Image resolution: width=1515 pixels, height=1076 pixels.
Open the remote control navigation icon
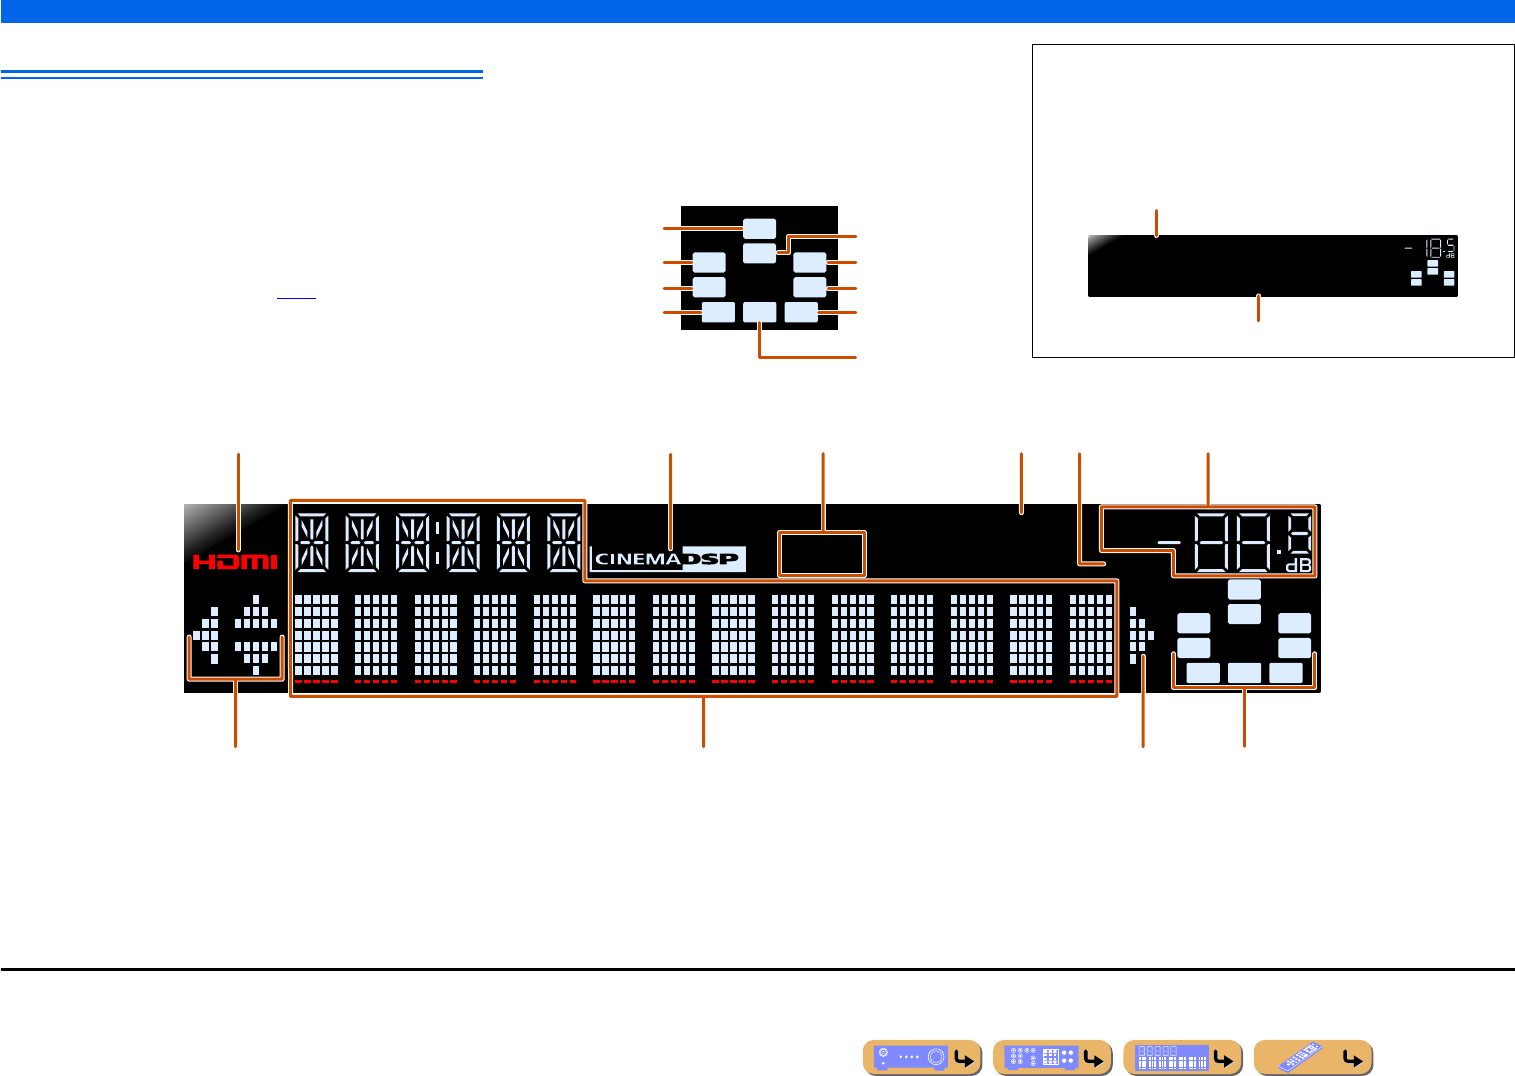pos(1313,1058)
